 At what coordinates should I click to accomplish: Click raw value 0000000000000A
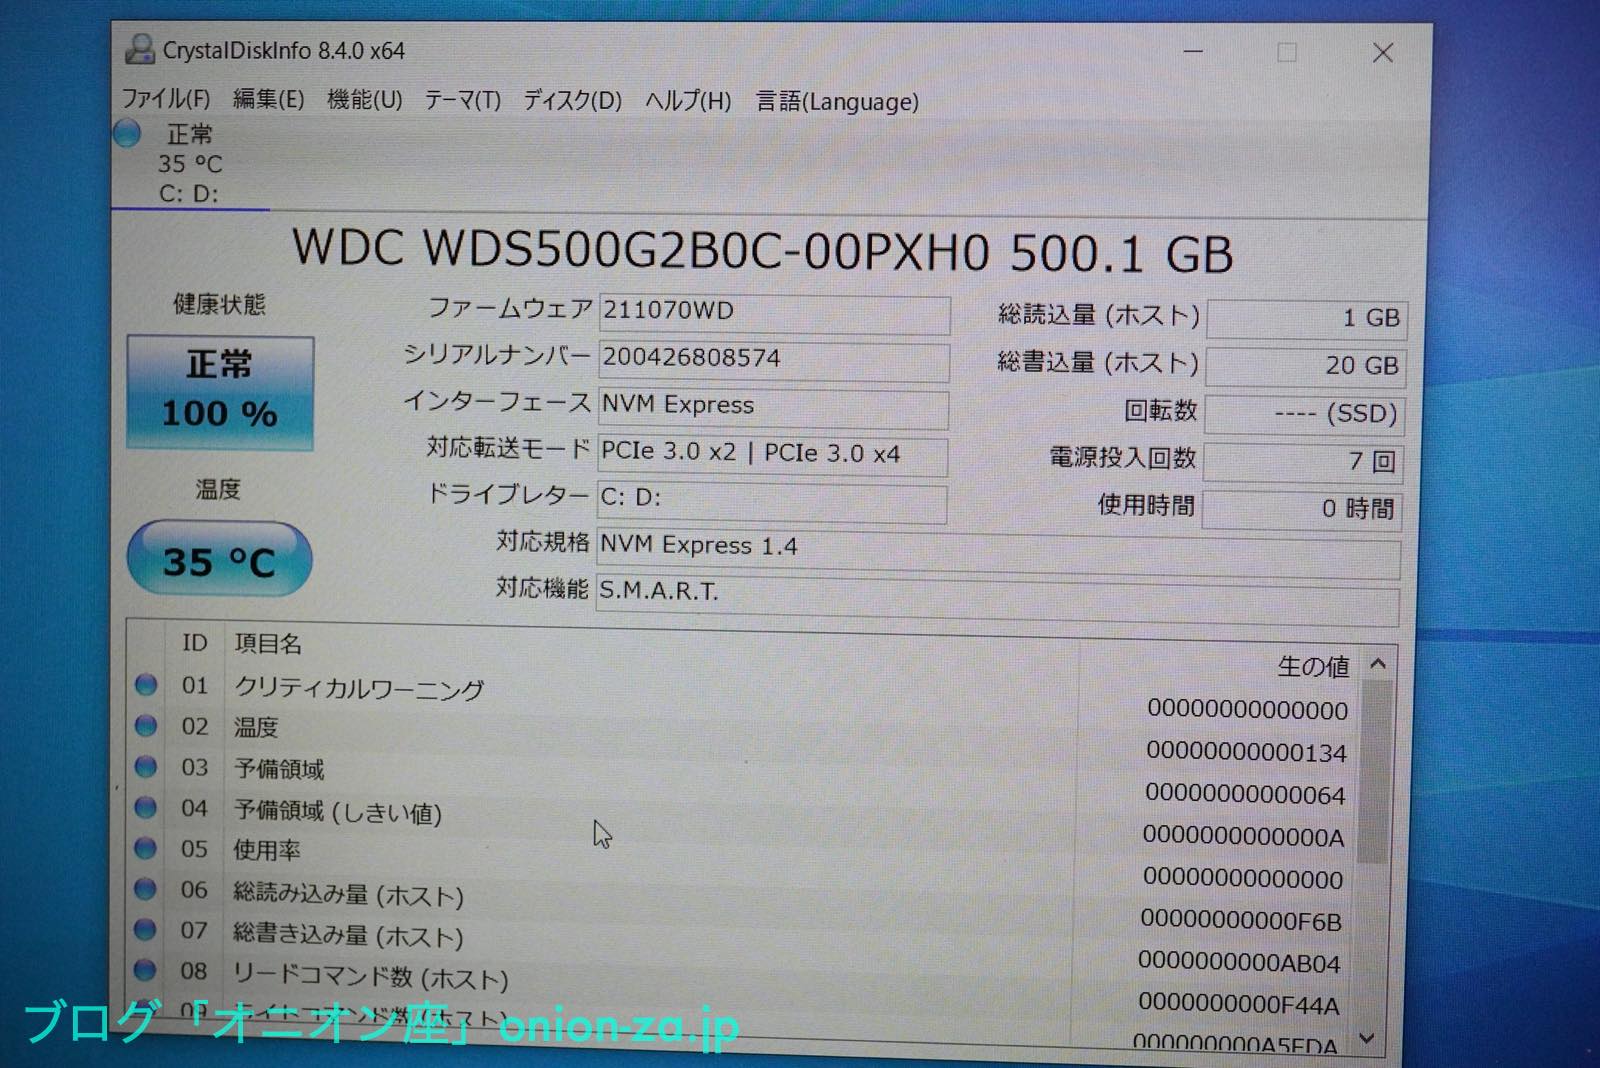[x=1243, y=836]
